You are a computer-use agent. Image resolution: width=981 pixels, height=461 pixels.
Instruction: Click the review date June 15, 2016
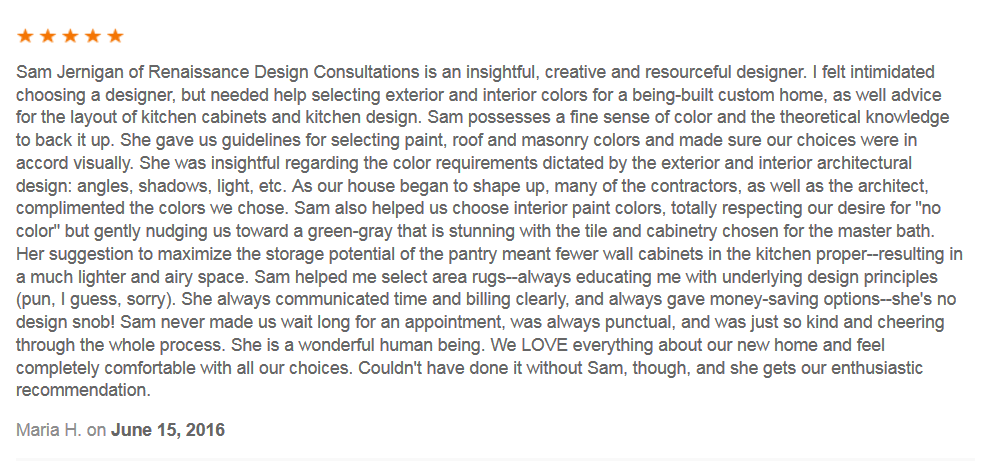pyautogui.click(x=168, y=430)
